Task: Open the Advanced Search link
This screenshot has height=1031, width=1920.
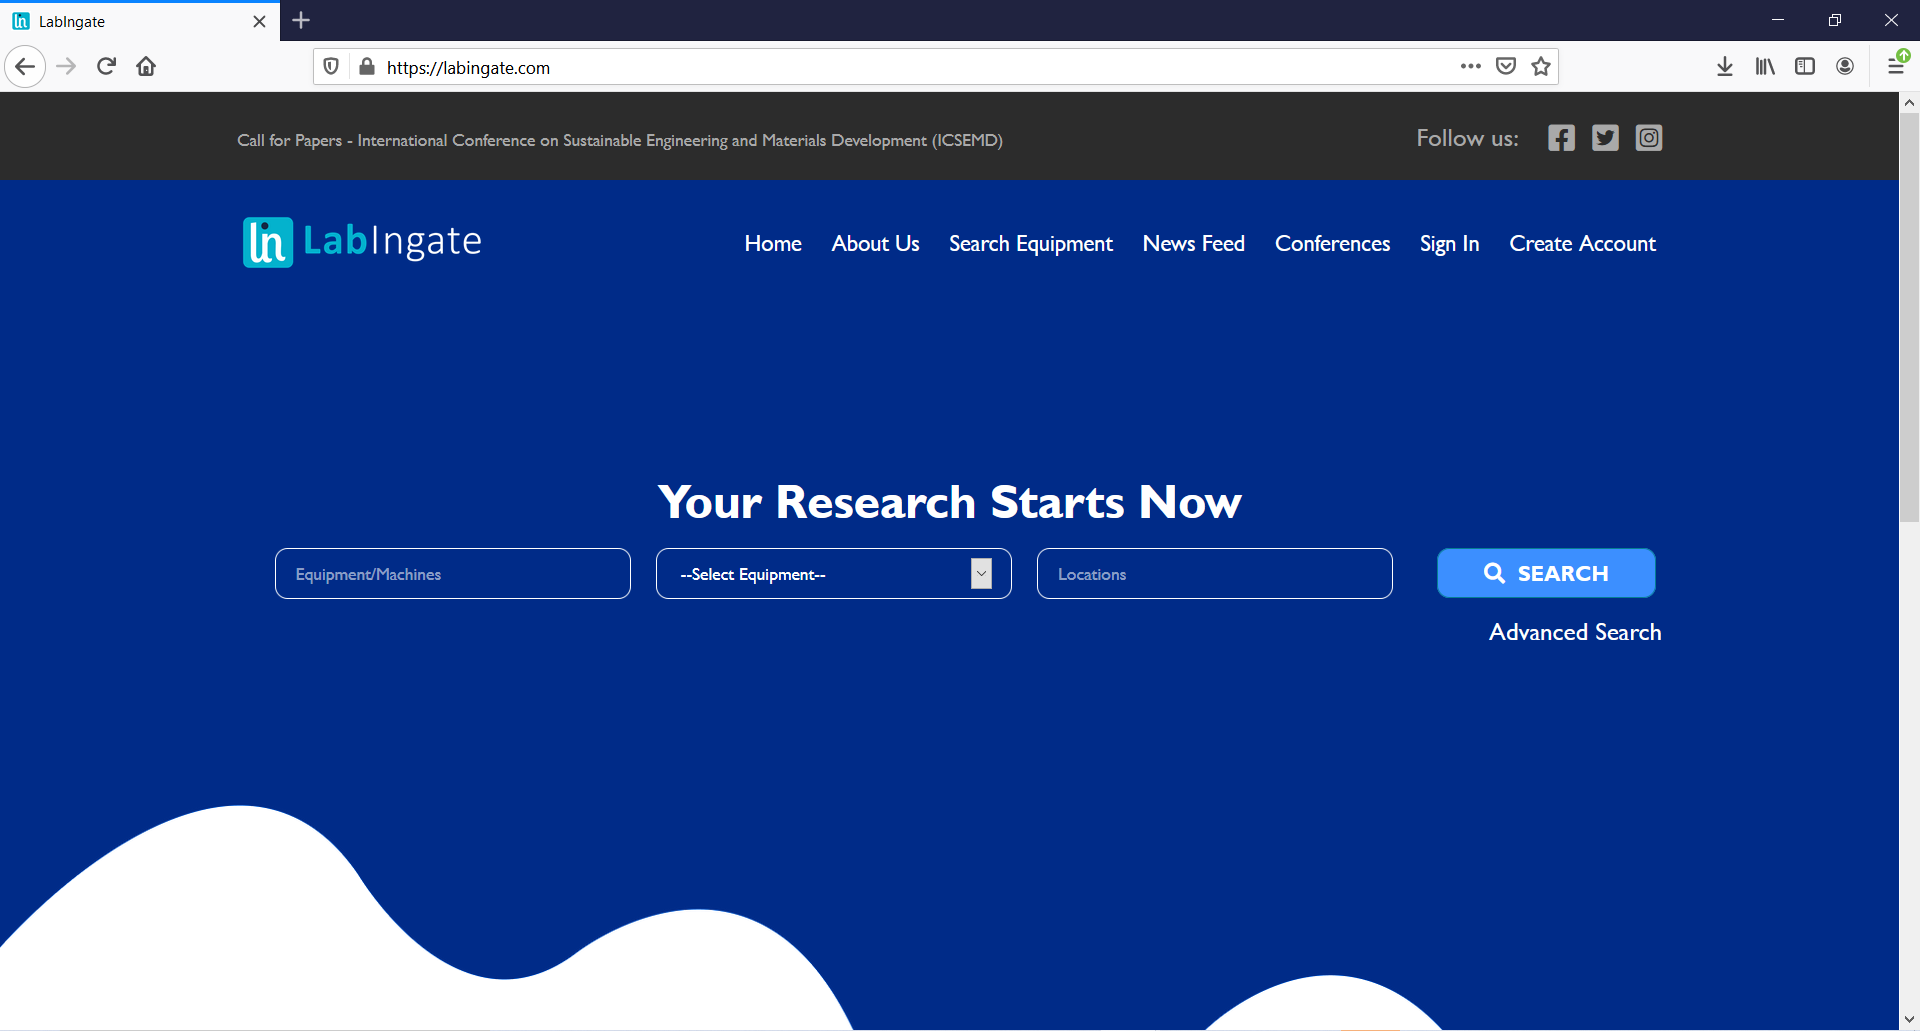Action: (x=1574, y=632)
